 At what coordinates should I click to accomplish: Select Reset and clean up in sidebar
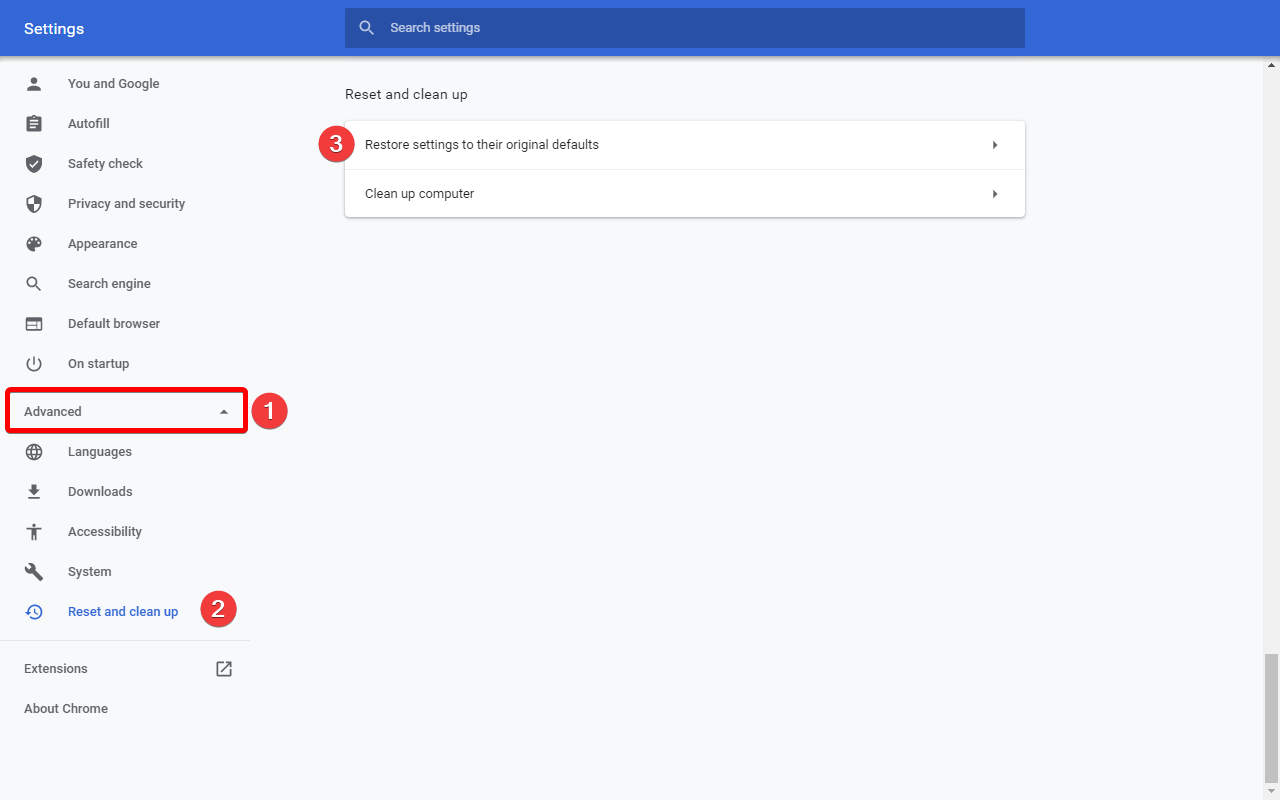pyautogui.click(x=125, y=612)
